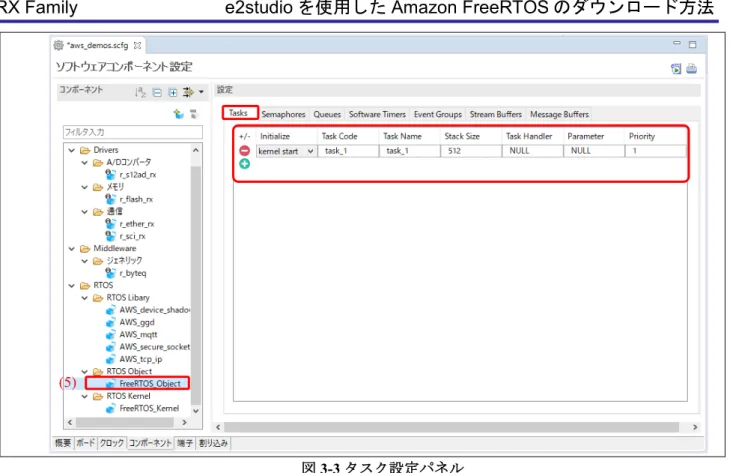
Task: Edit the Stack Size field 512
Action: [471, 151]
